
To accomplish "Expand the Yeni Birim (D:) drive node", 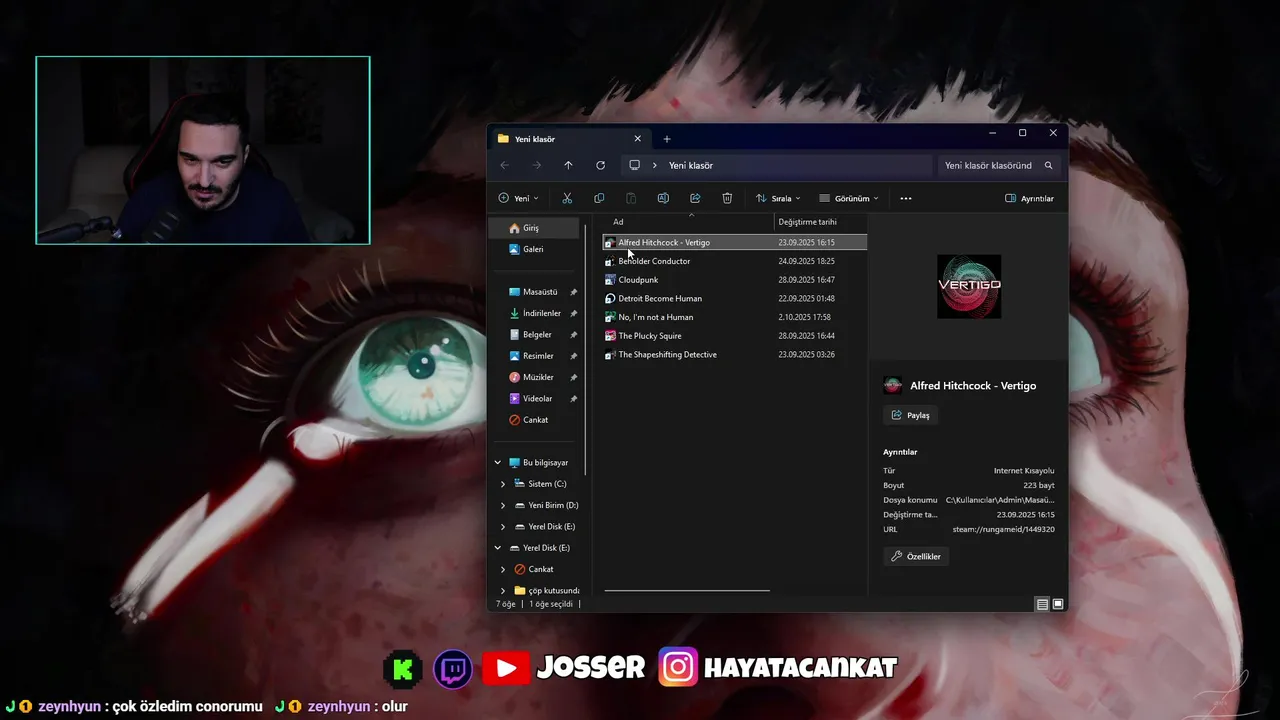I will click(x=503, y=505).
